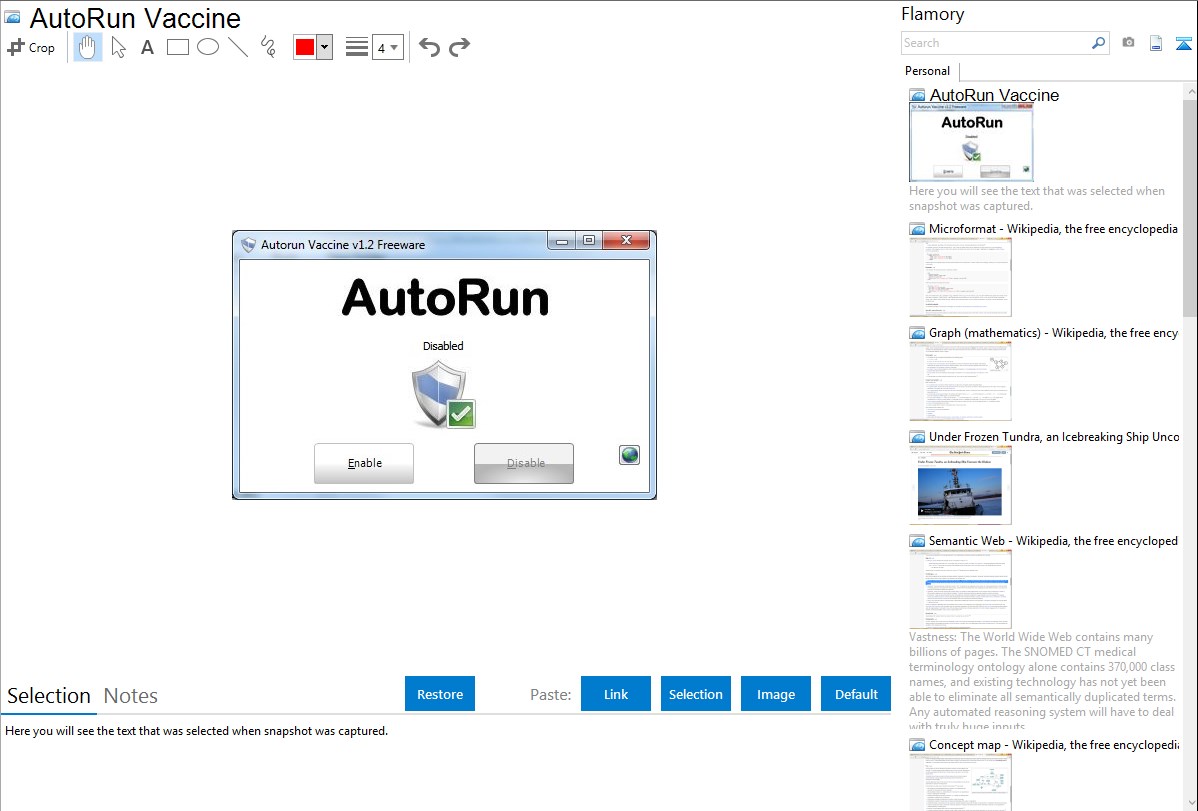Screen dimensions: 1198x811
Task: Focus the Flamory search field
Action: [x=996, y=43]
